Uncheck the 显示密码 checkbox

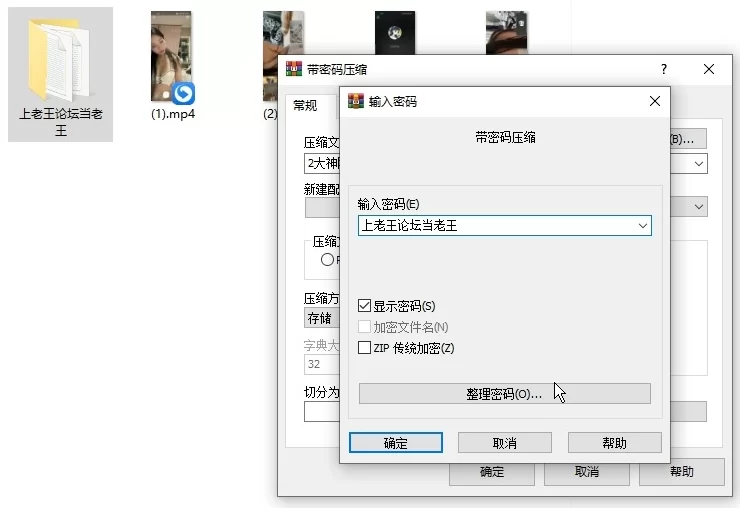(364, 306)
